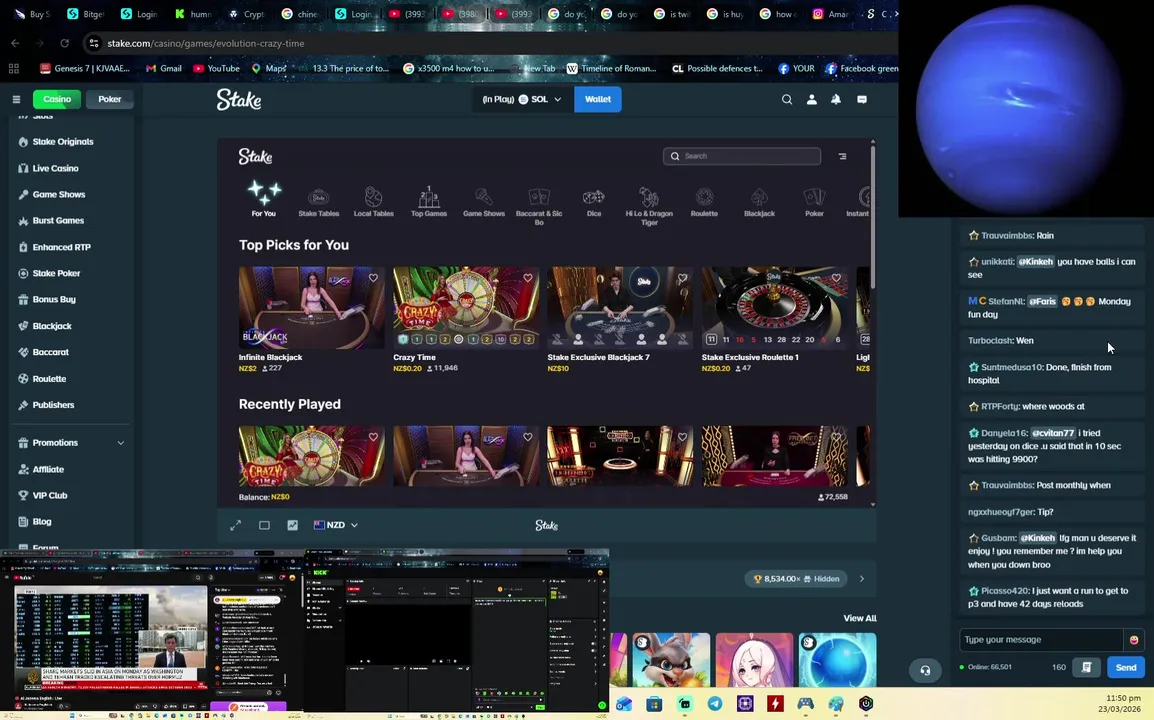Click the game lobby vertical scrollbar

[x=873, y=217]
